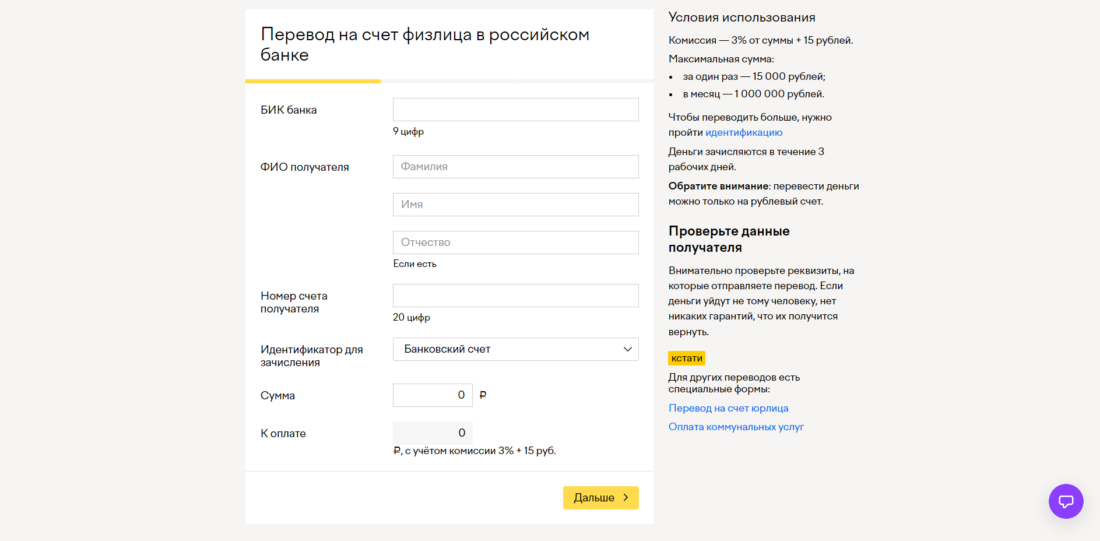
Task: Focus the recipient account number field
Action: point(515,296)
